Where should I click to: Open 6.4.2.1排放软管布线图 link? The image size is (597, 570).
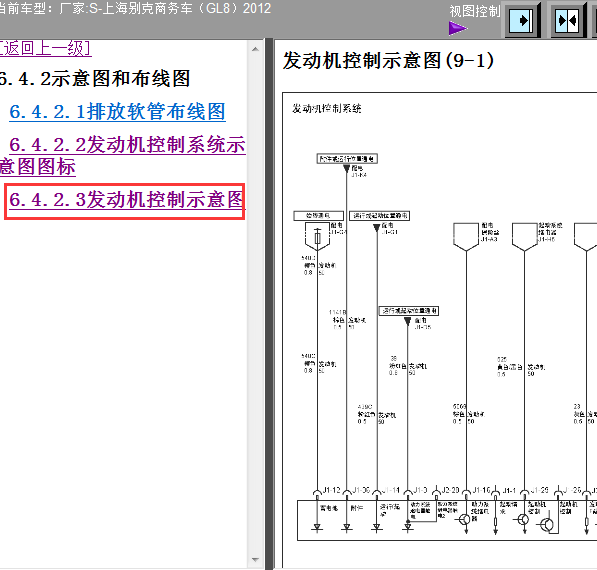(118, 112)
